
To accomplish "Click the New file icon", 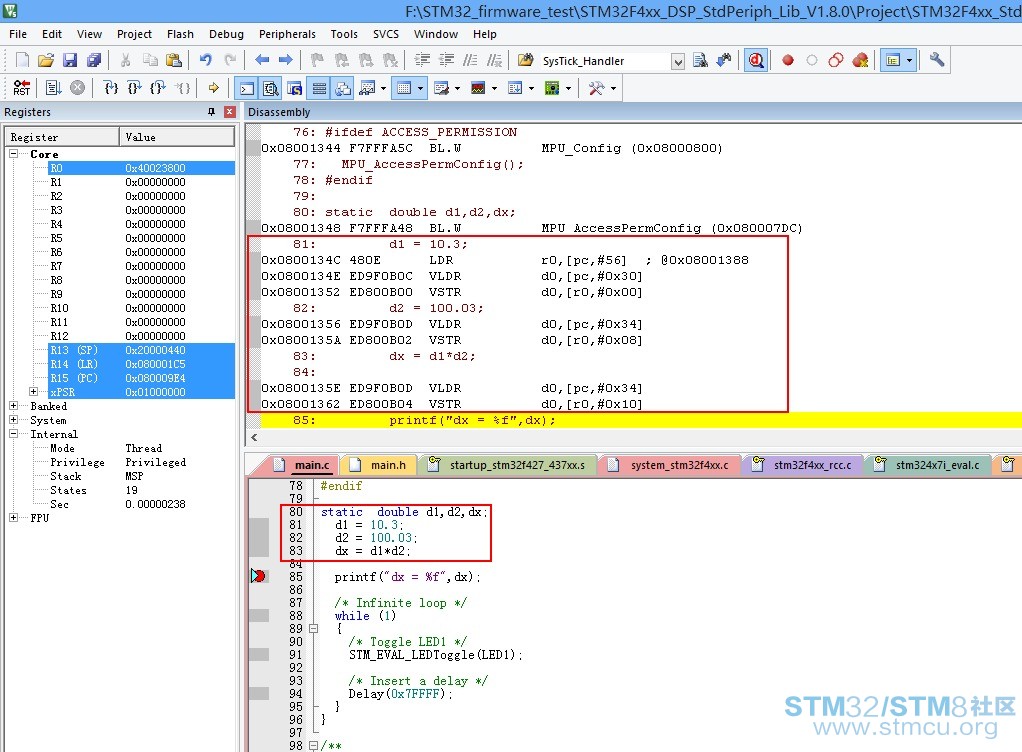I will (x=22, y=61).
